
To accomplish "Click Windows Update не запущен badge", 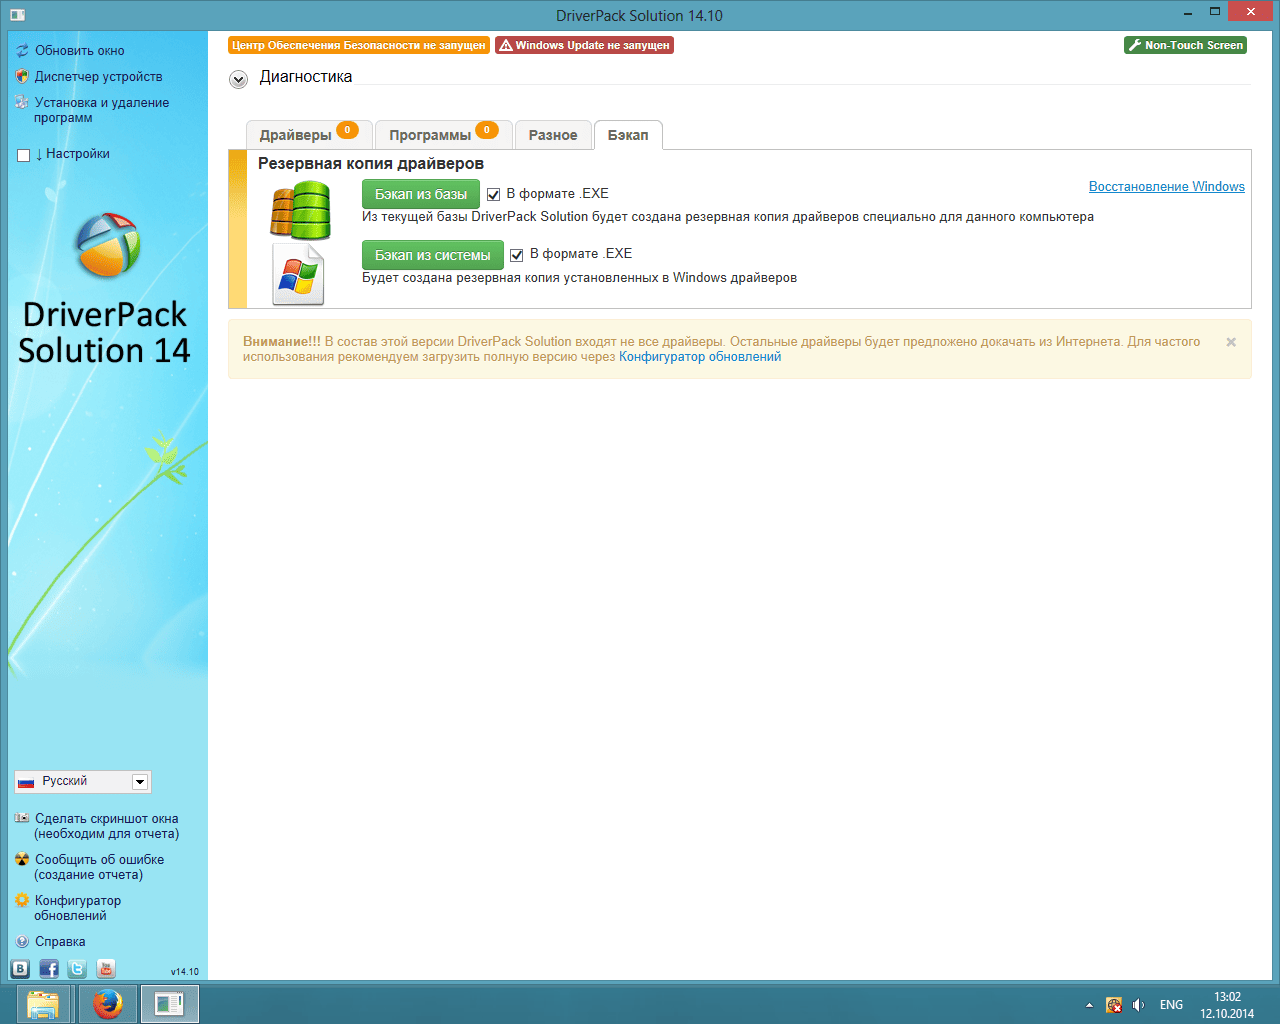I will [584, 45].
